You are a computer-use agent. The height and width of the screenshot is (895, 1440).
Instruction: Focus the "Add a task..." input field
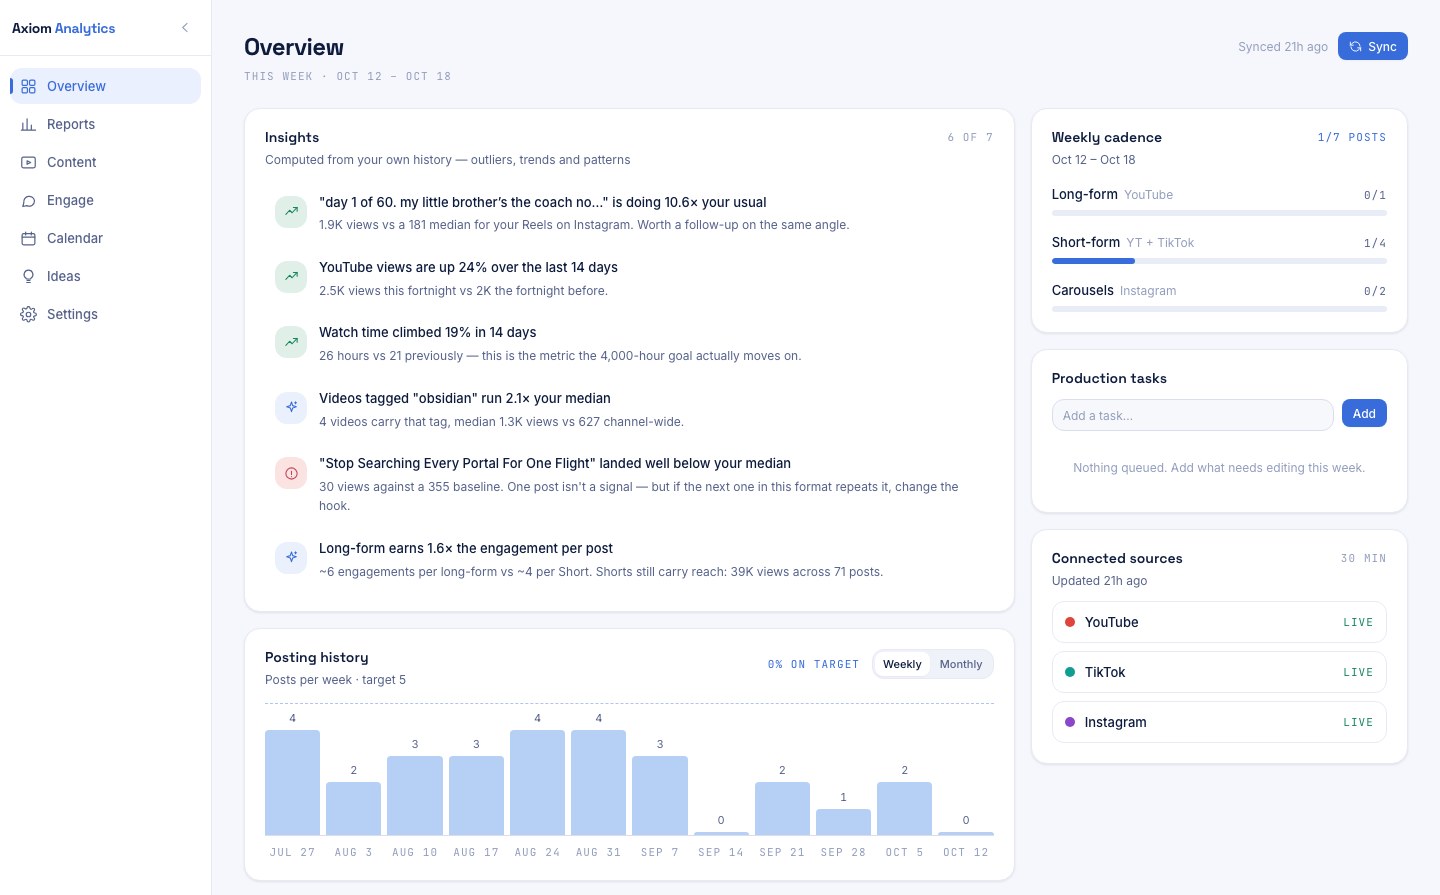pos(1192,415)
